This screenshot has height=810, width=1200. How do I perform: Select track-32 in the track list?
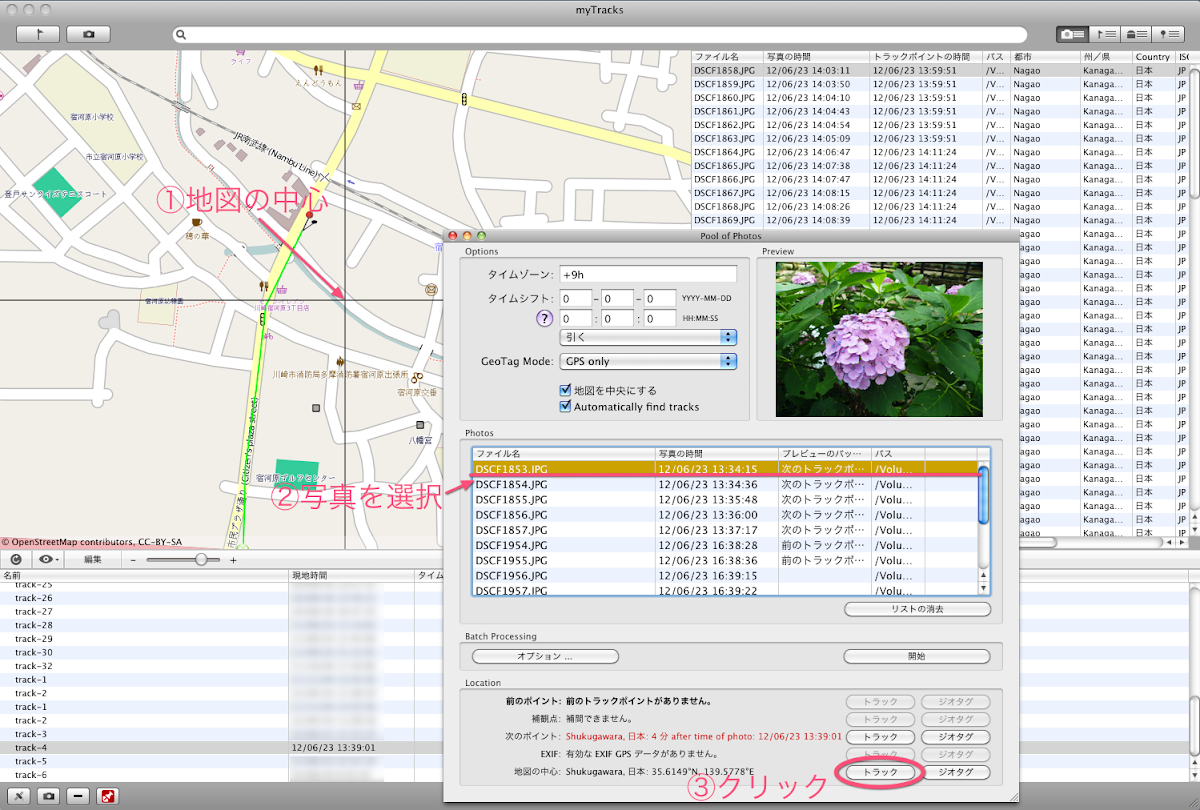[x=220, y=666]
